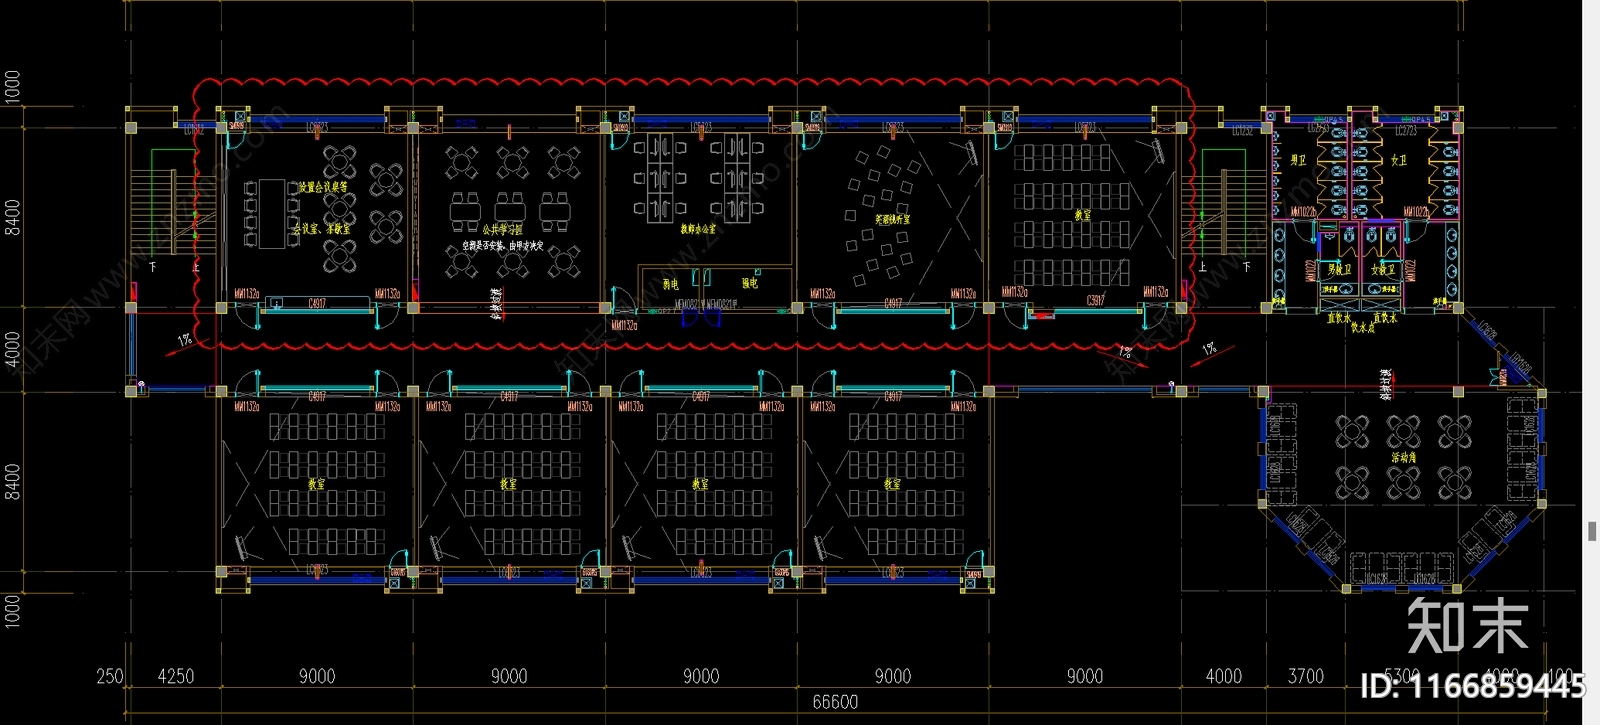Click the ID: 1166859445 text
The height and width of the screenshot is (725, 1600).
[x=1473, y=685]
